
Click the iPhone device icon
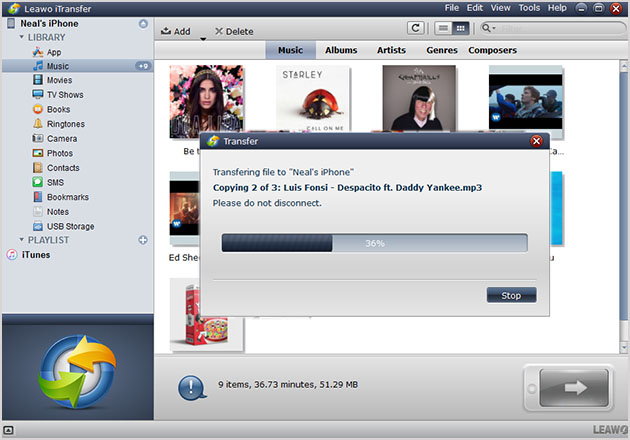pyautogui.click(x=11, y=23)
